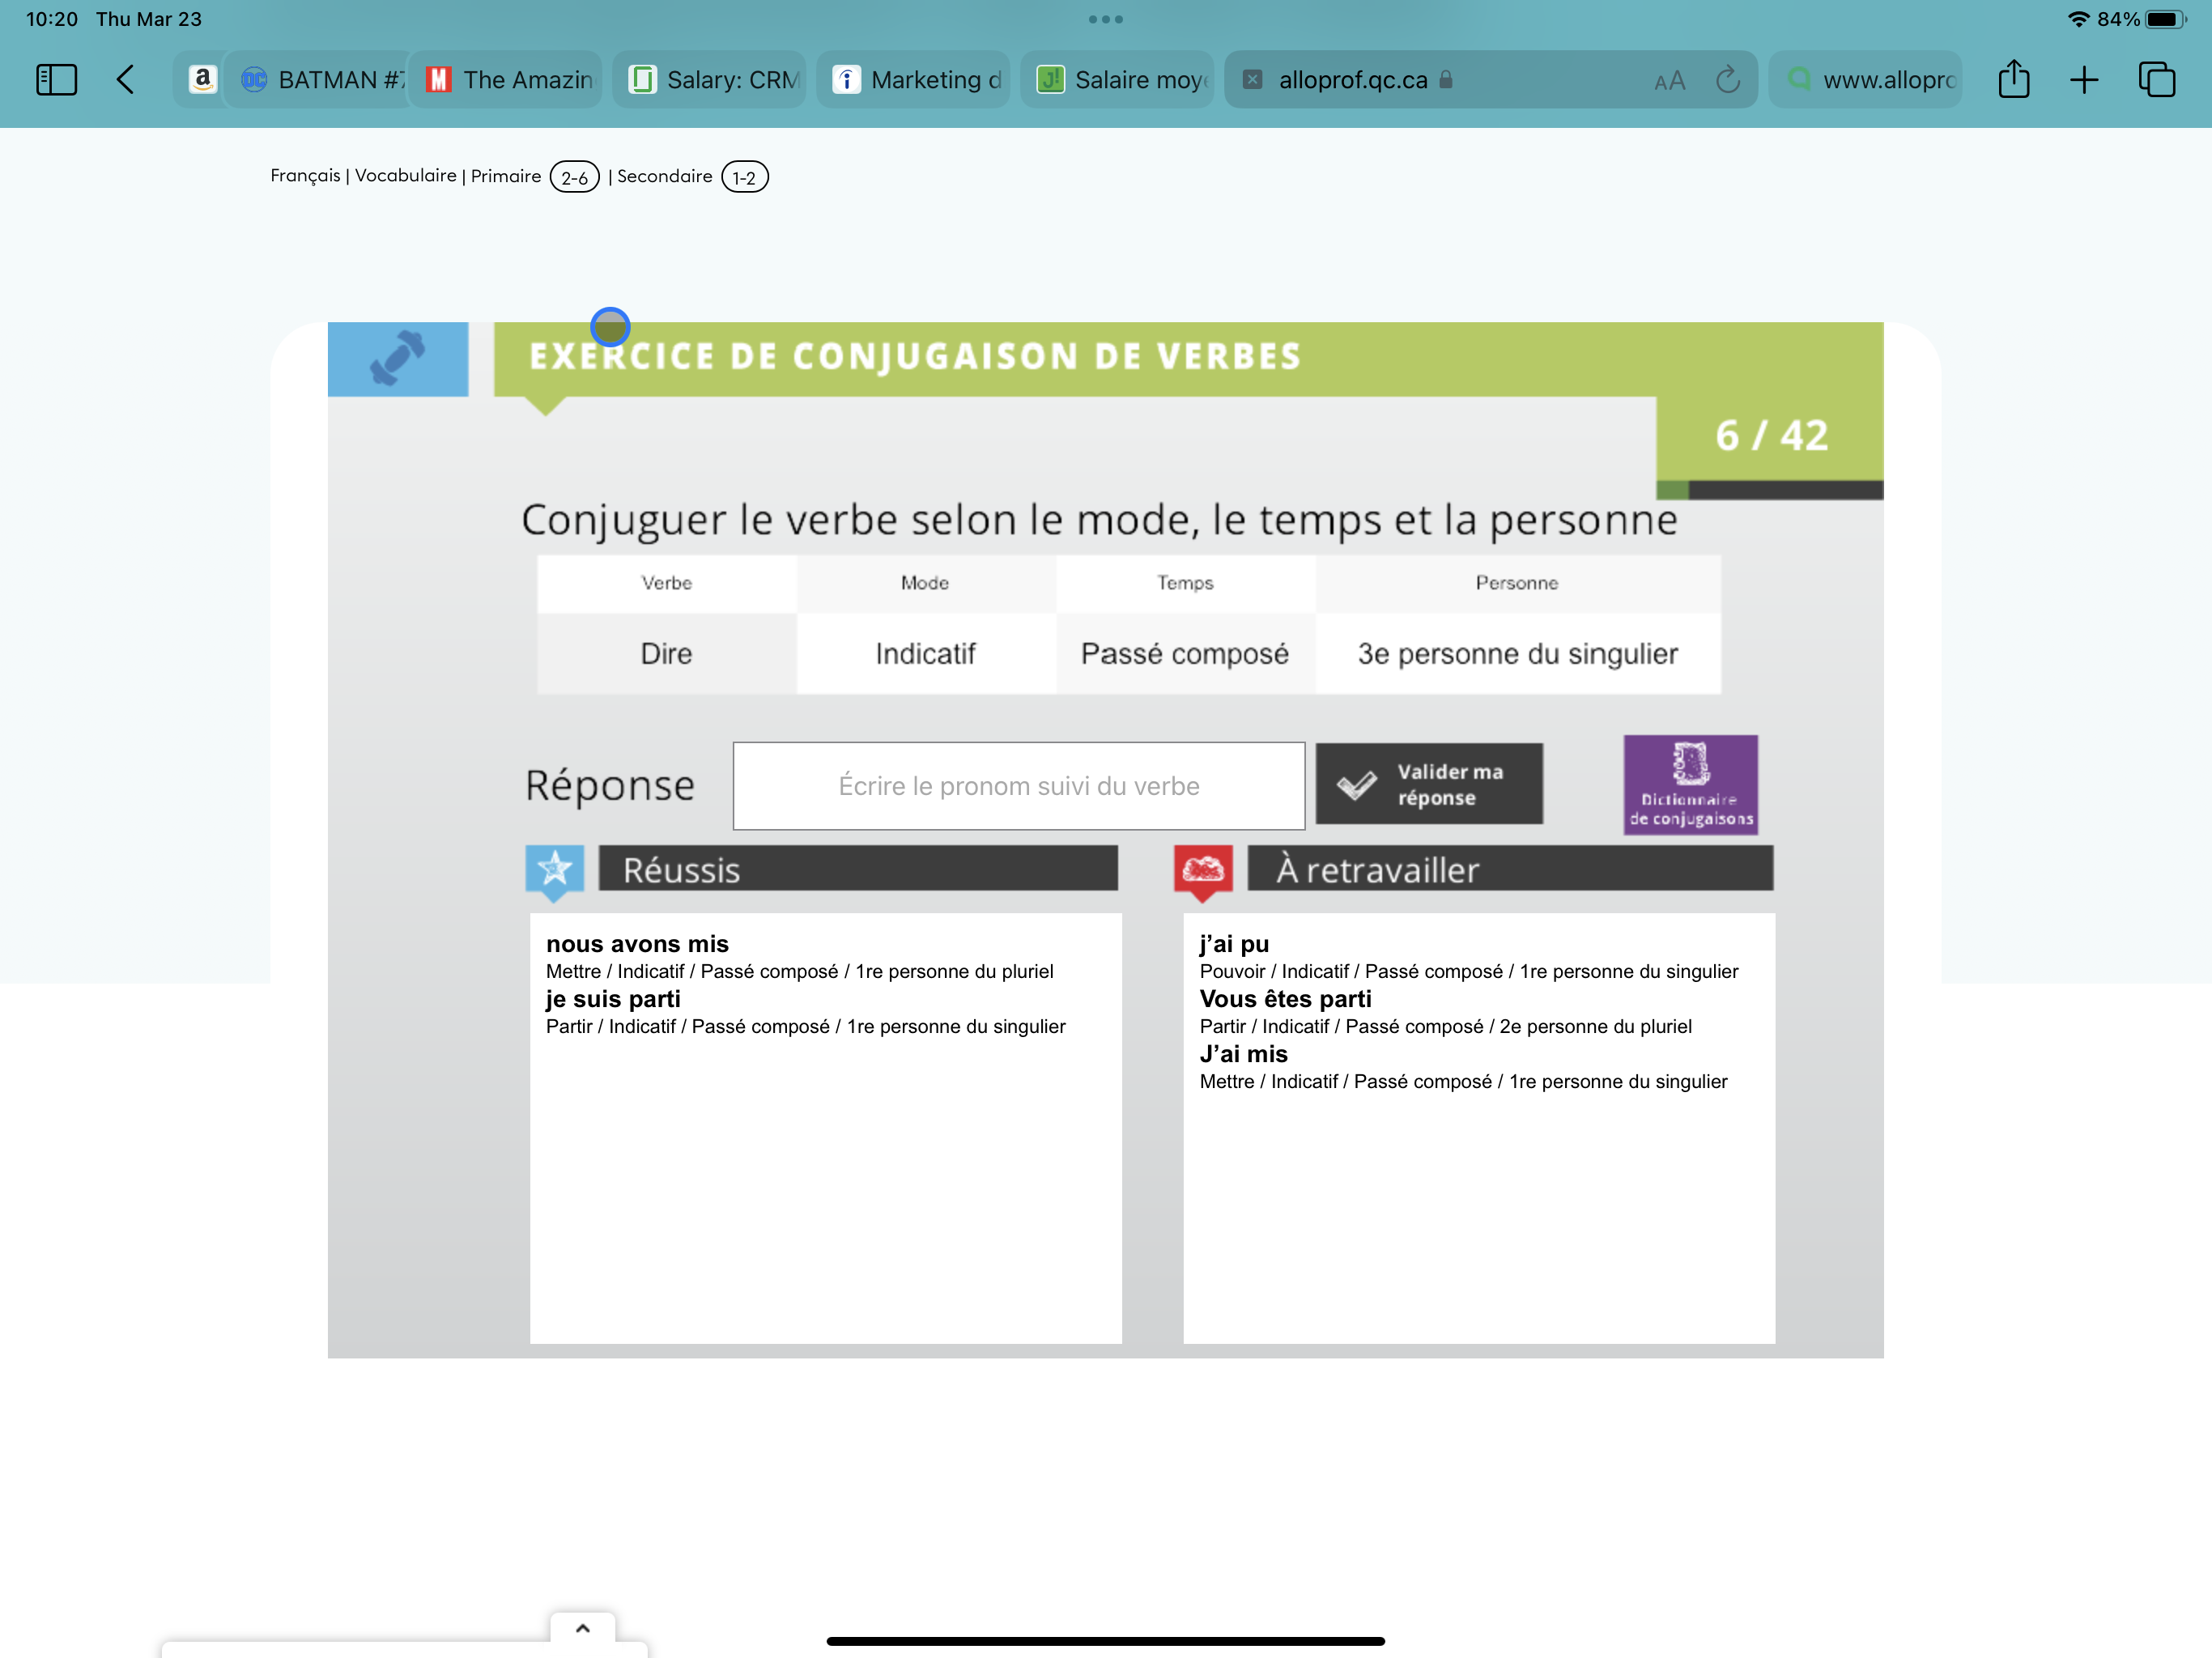The height and width of the screenshot is (1658, 2212).
Task: Open a new tab with plus icon
Action: tap(2084, 80)
